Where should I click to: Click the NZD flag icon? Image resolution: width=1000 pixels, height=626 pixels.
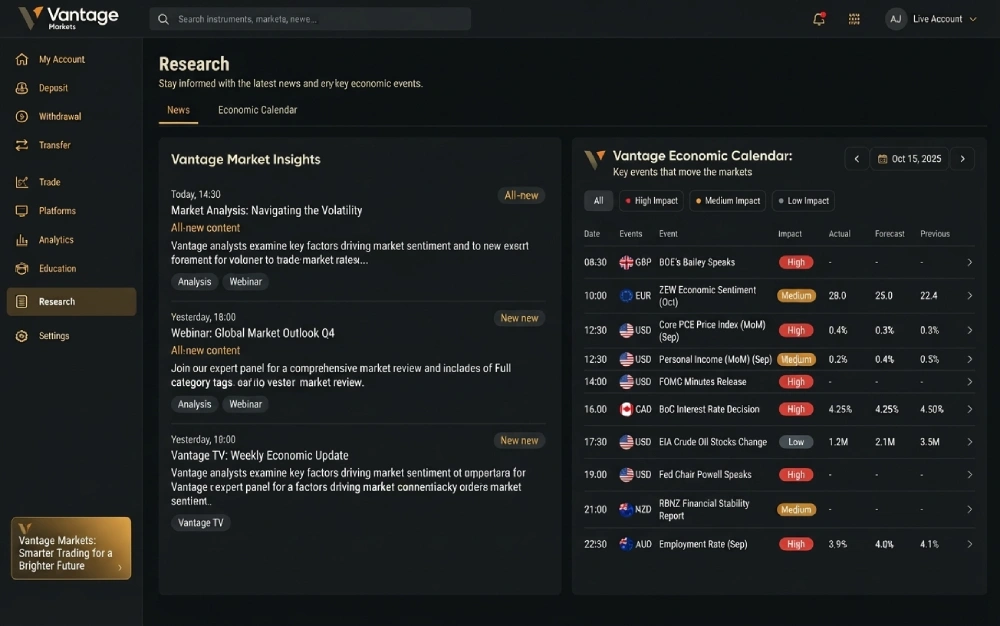coord(626,509)
